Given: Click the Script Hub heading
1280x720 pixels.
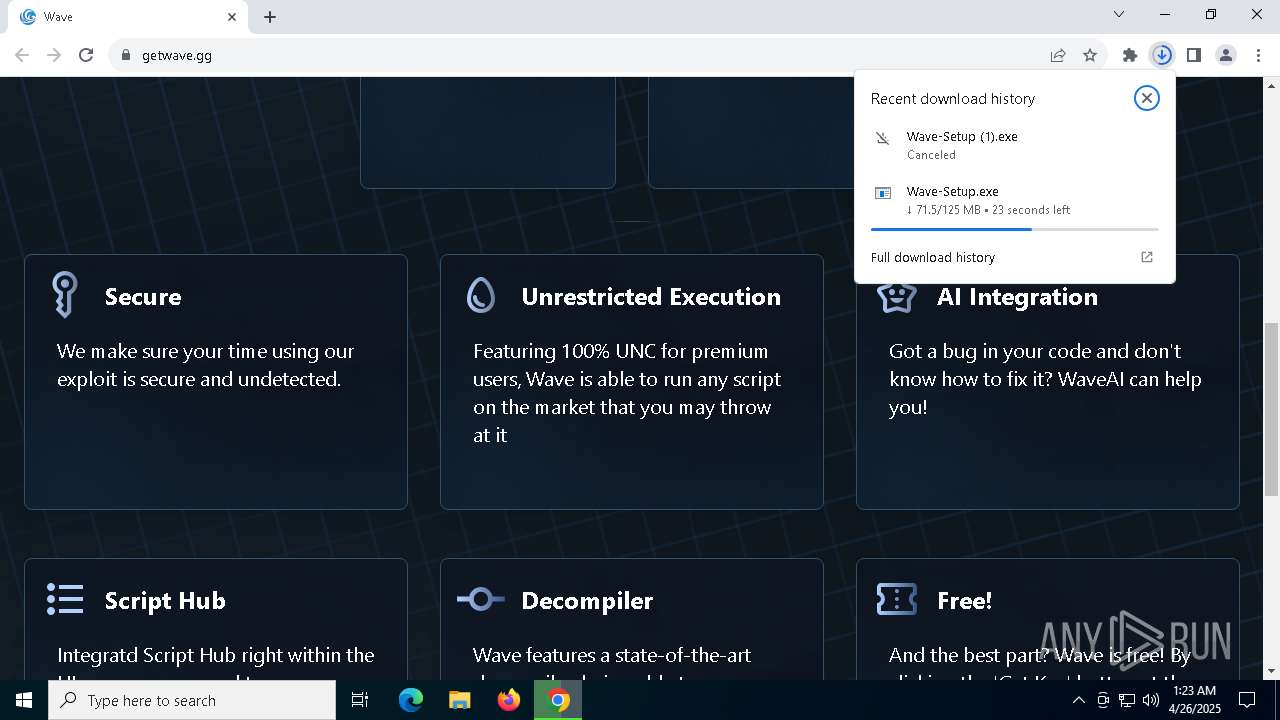Looking at the screenshot, I should (x=165, y=601).
